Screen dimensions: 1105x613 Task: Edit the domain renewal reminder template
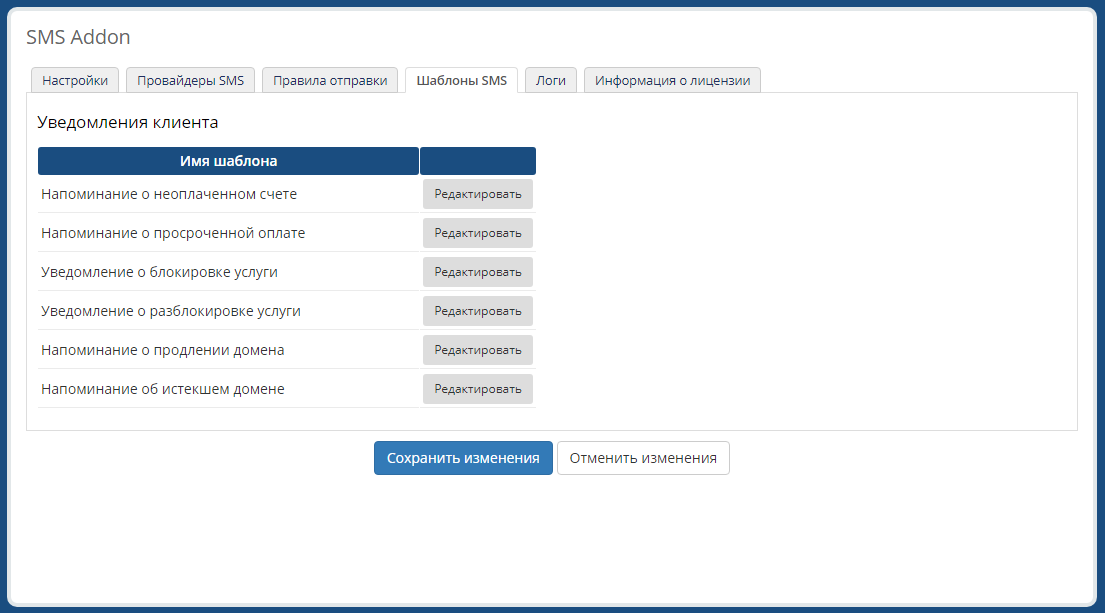tap(477, 350)
